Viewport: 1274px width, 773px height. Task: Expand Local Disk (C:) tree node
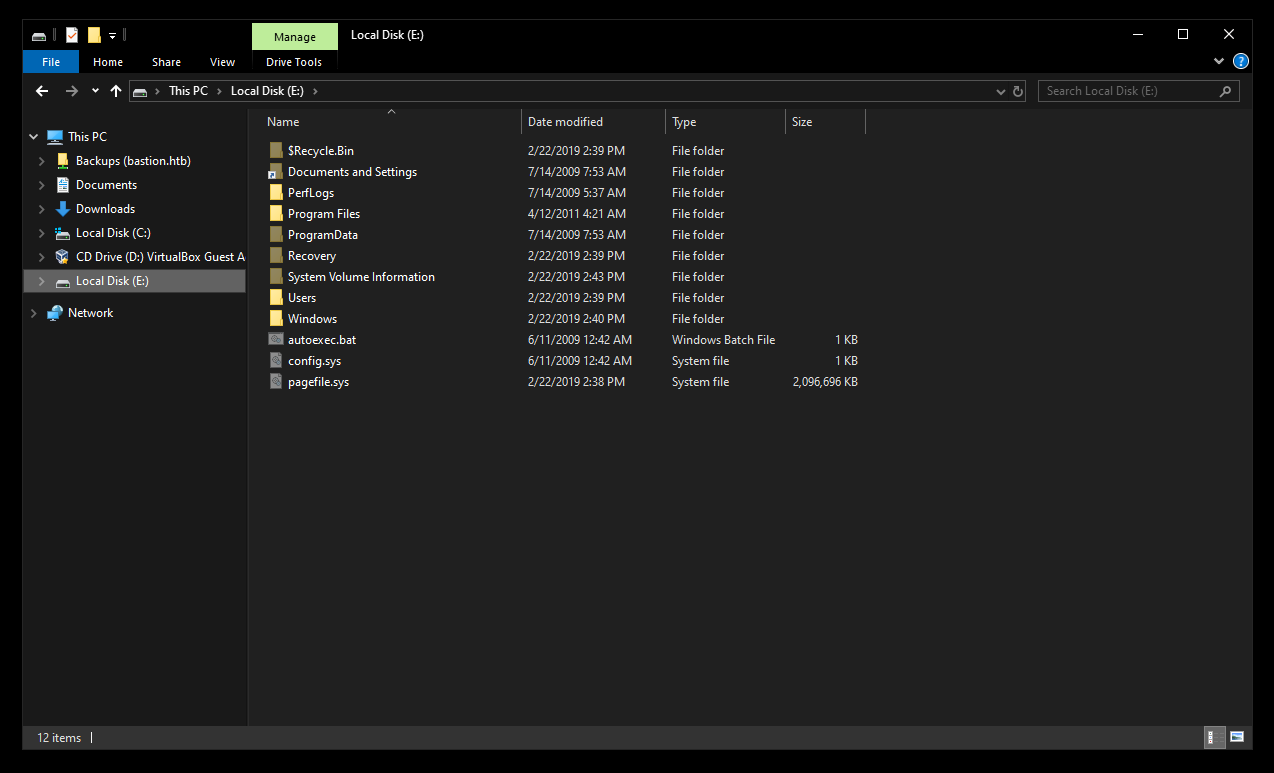tap(41, 233)
